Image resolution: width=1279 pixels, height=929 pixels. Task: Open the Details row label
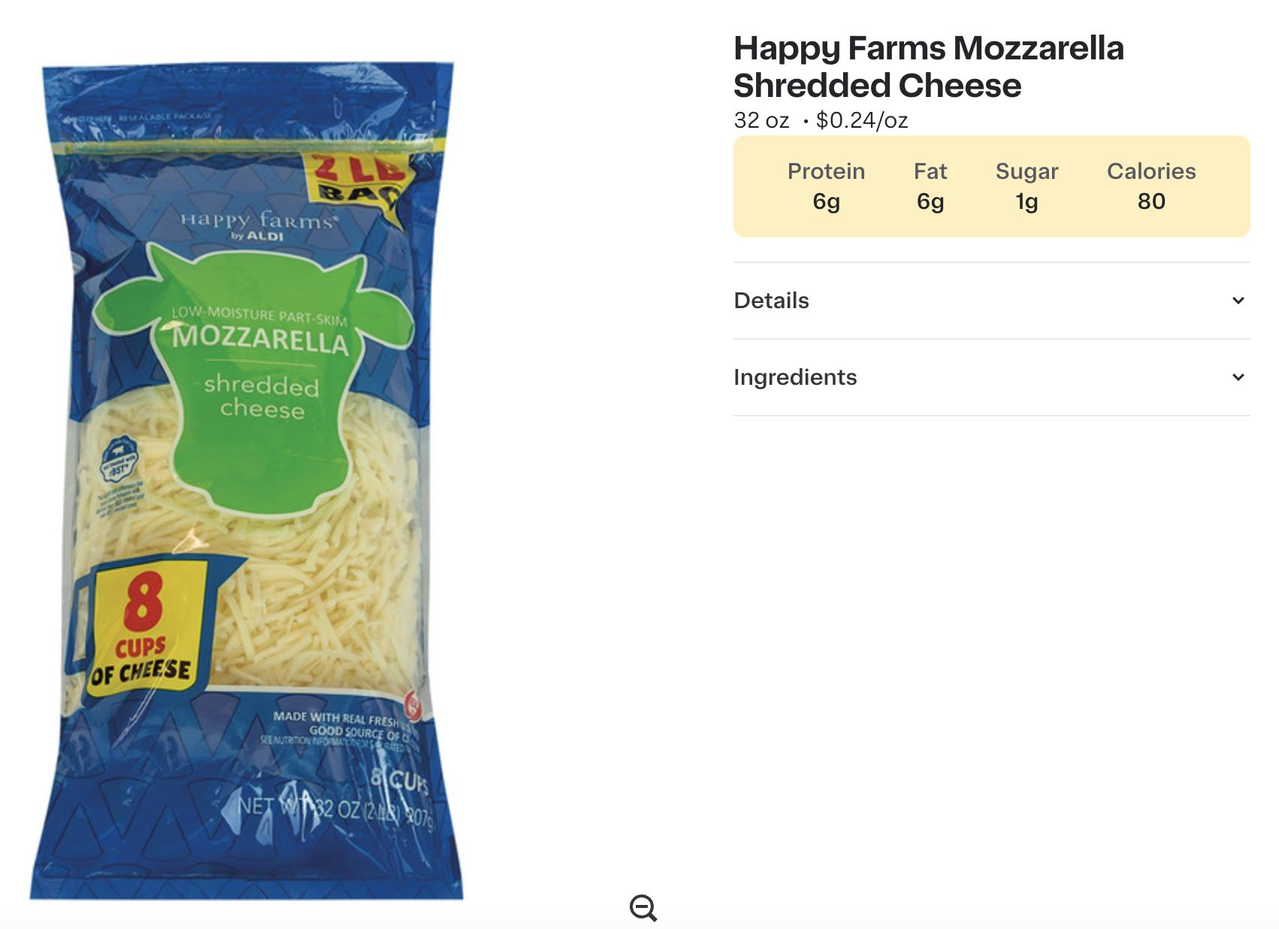[771, 300]
